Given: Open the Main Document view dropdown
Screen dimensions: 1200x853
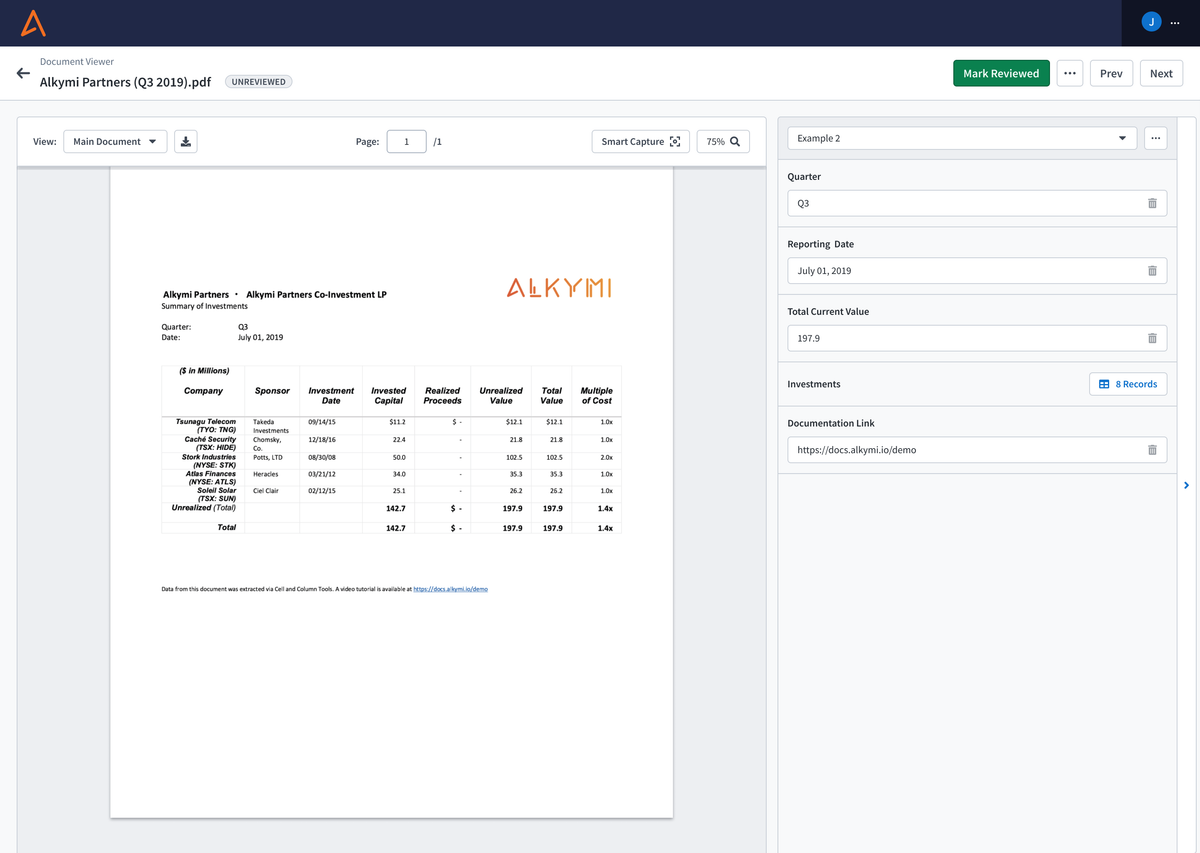Looking at the screenshot, I should [x=115, y=142].
